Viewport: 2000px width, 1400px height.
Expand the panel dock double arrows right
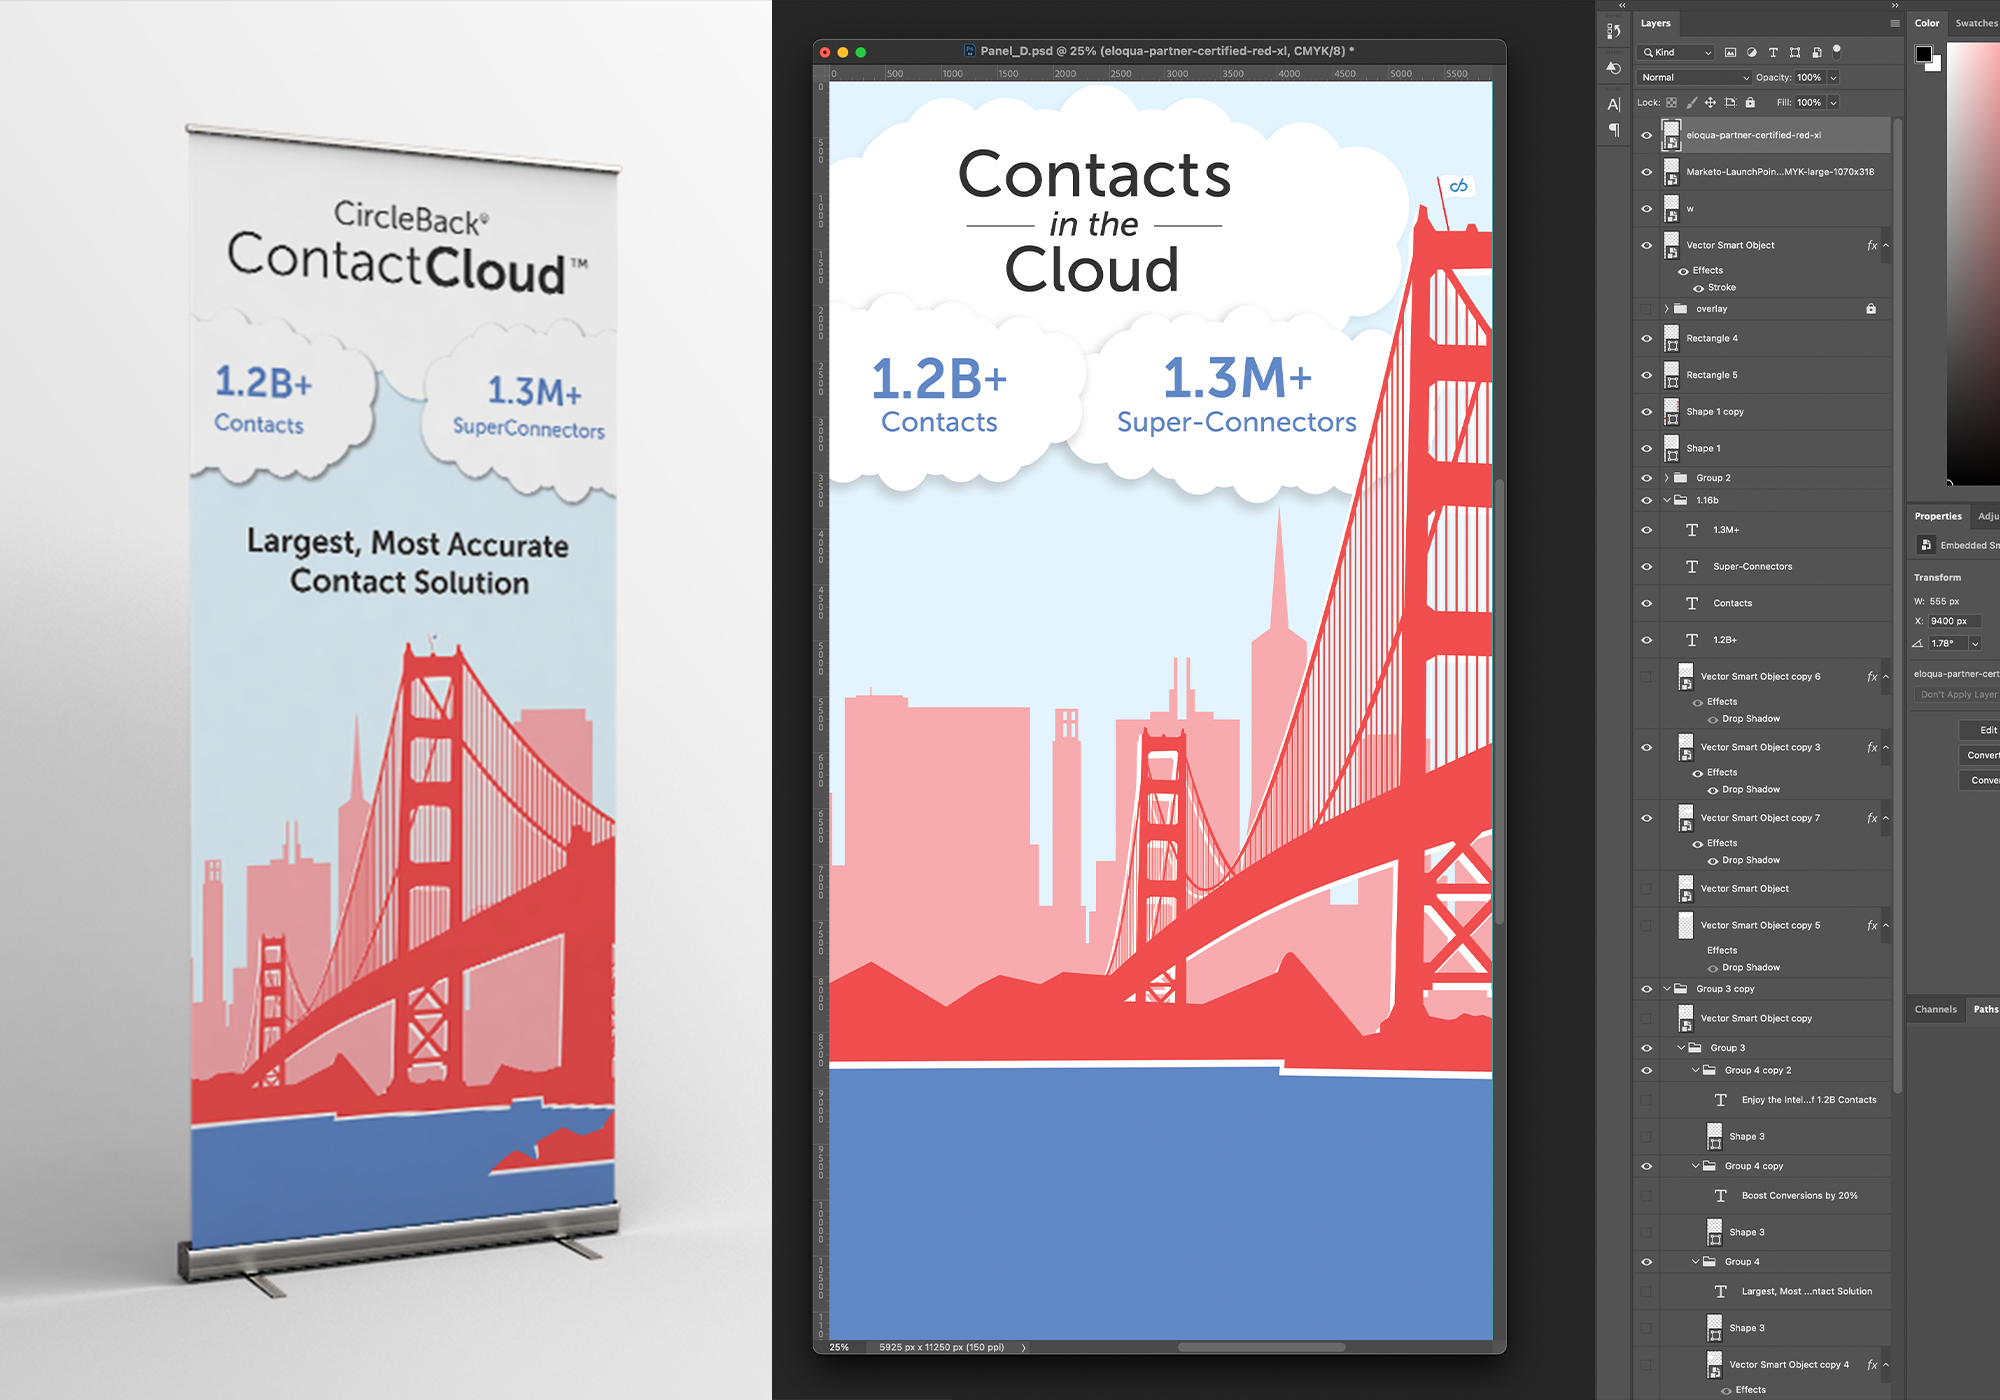pyautogui.click(x=1894, y=6)
